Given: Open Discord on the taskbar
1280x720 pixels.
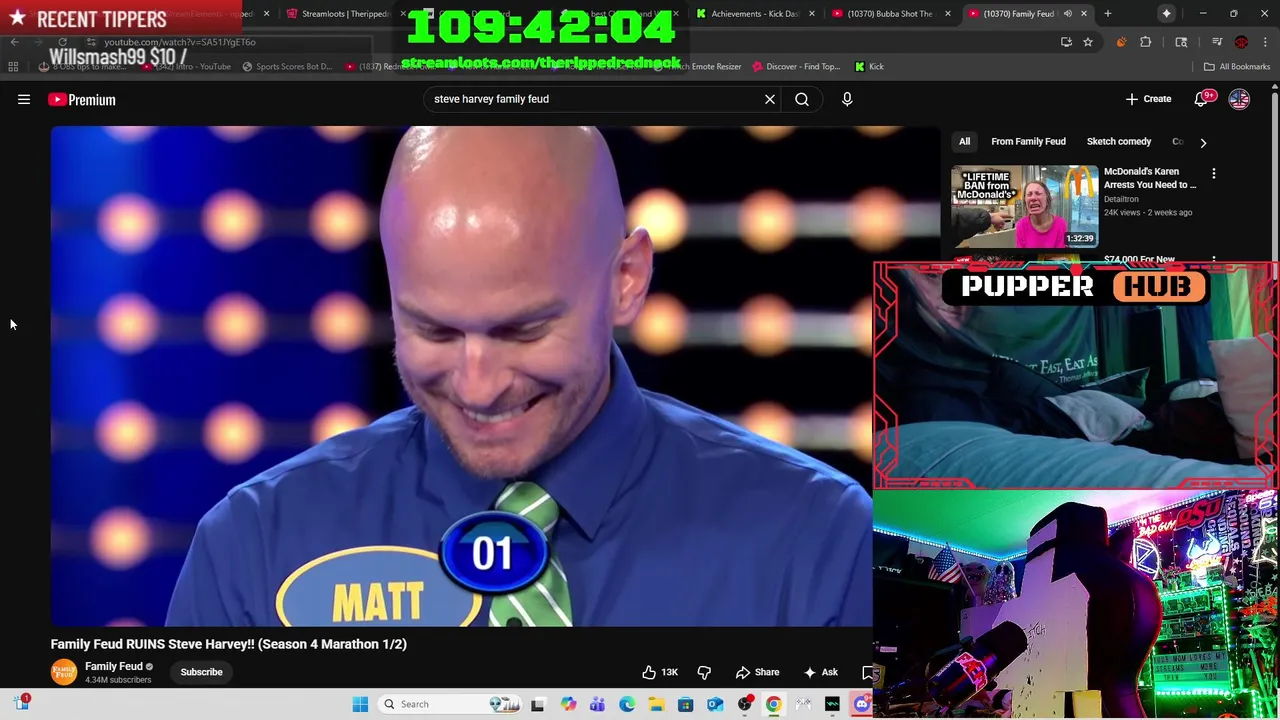Looking at the screenshot, I should [861, 704].
